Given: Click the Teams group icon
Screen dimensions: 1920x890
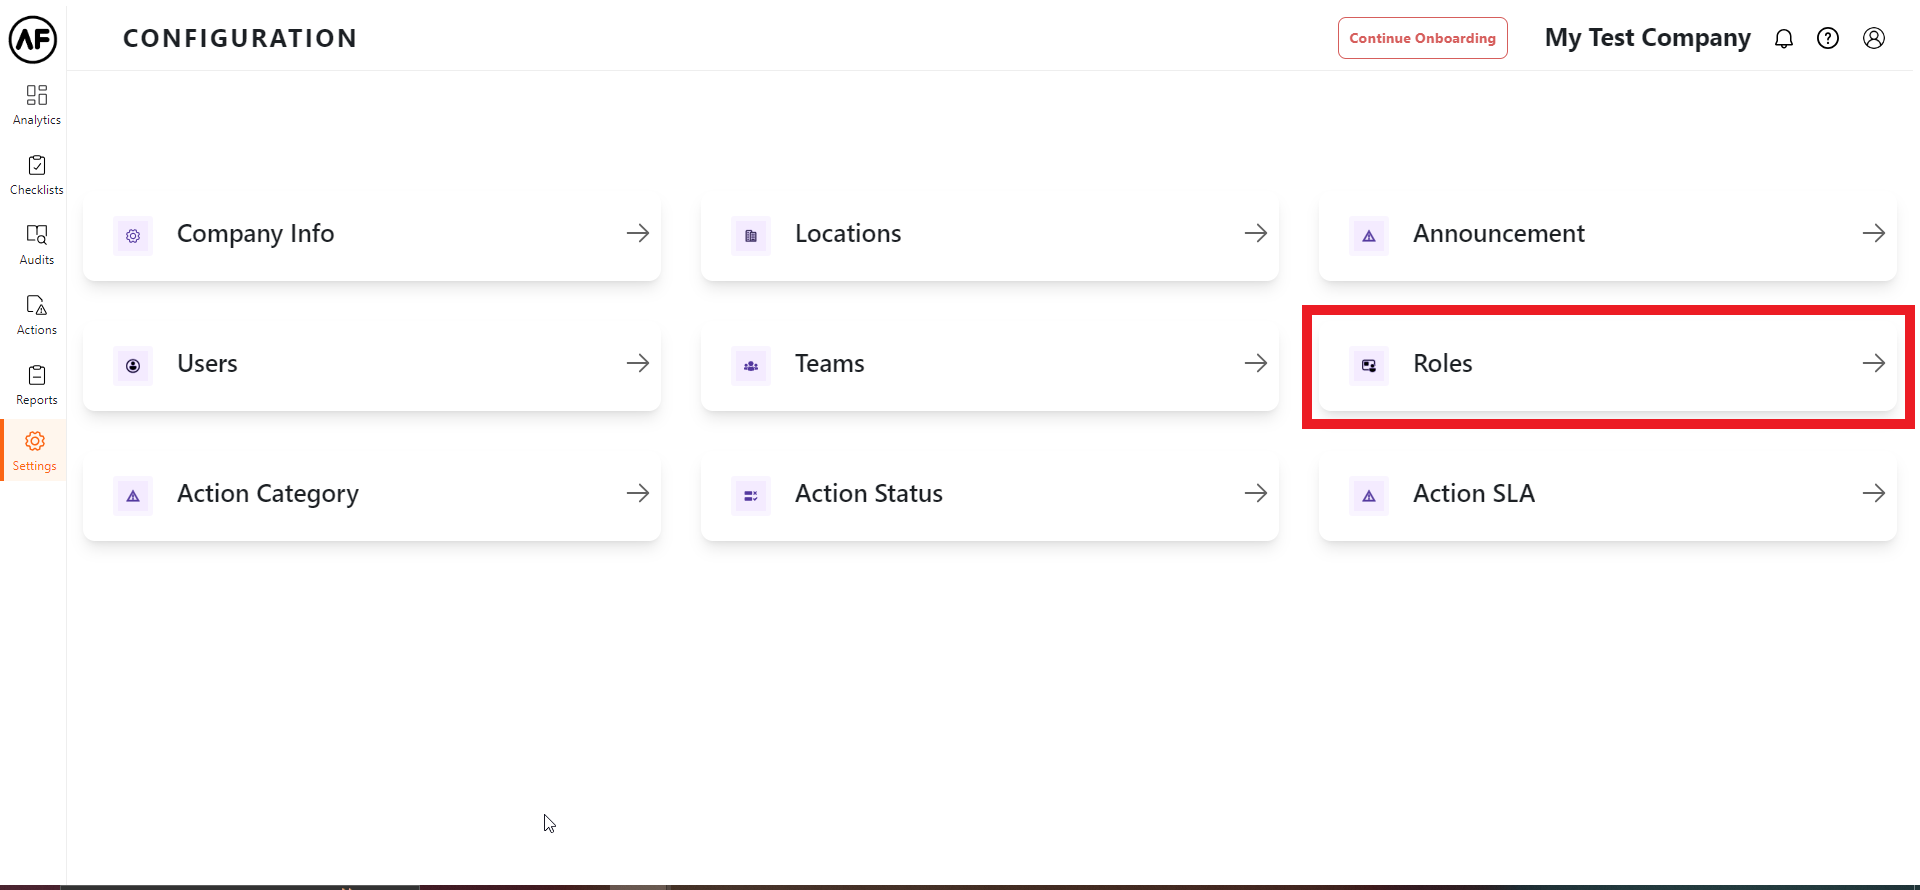Looking at the screenshot, I should (751, 366).
